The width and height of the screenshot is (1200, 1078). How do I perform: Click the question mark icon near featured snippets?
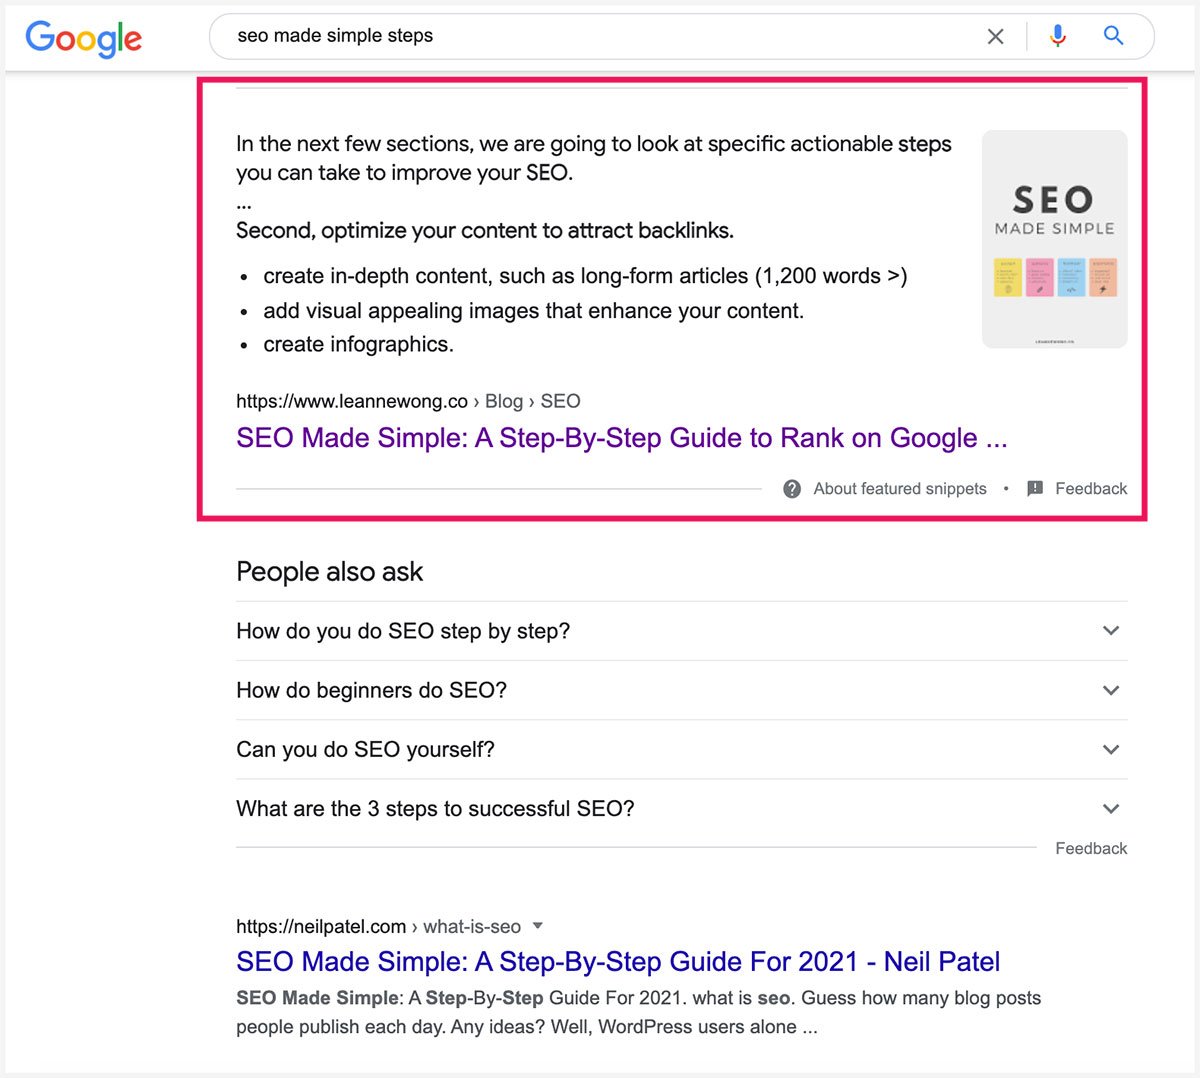[791, 489]
